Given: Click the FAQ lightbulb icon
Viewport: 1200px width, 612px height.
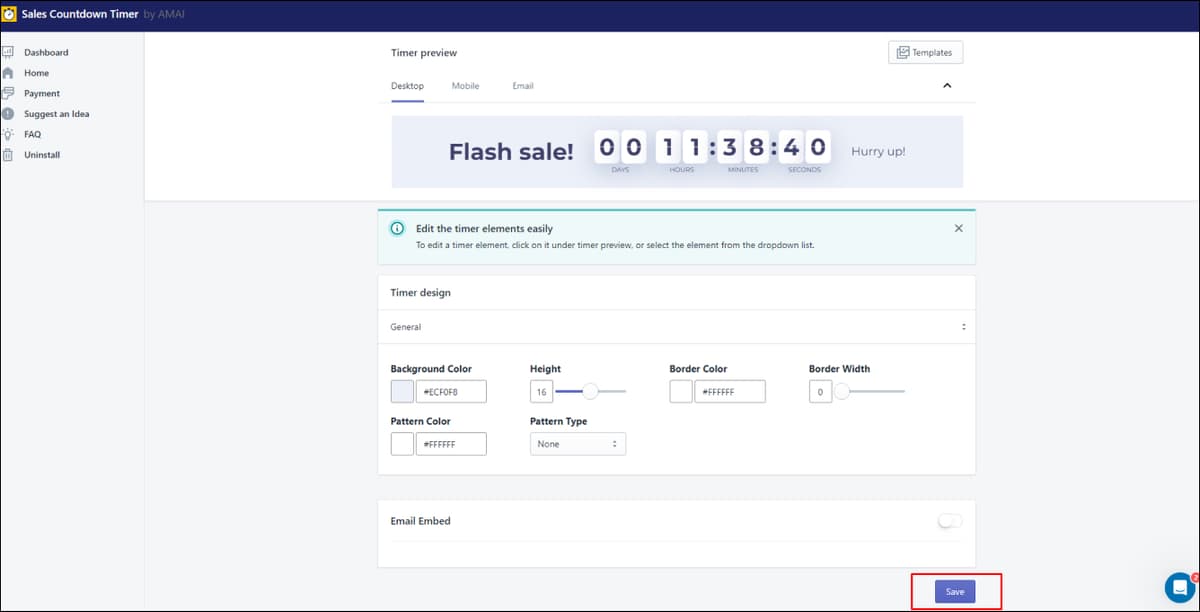Looking at the screenshot, I should click(x=7, y=134).
